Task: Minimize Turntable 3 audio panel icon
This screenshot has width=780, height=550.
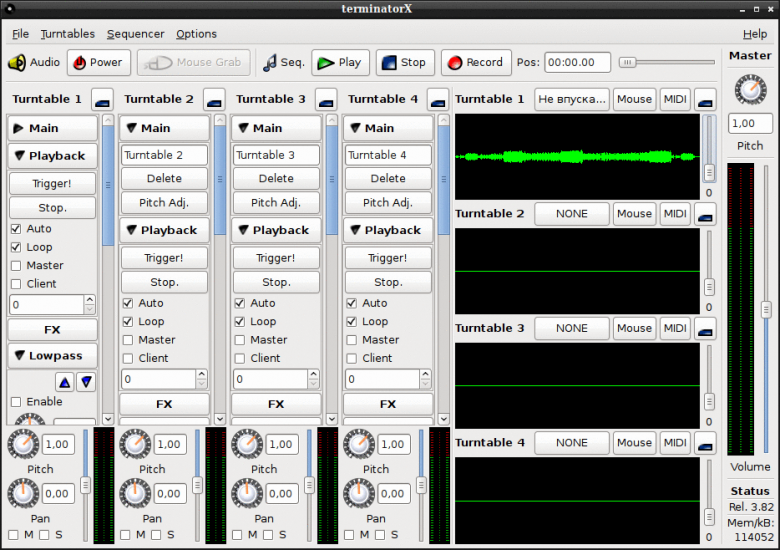Action: click(705, 328)
